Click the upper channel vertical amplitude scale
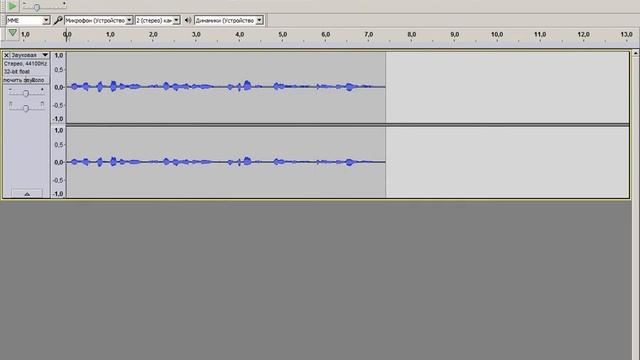 [58, 87]
